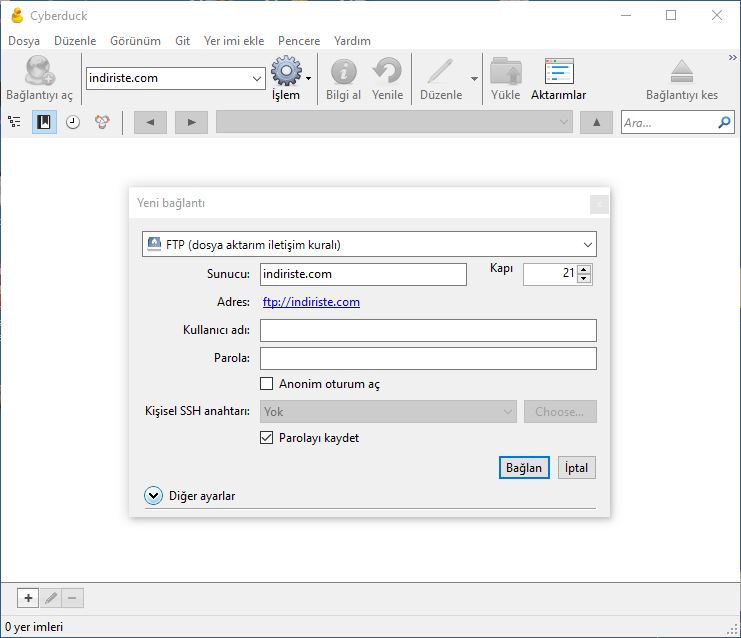Open the Düzenle editor dropdown arrow
741x638 pixels.
474,78
